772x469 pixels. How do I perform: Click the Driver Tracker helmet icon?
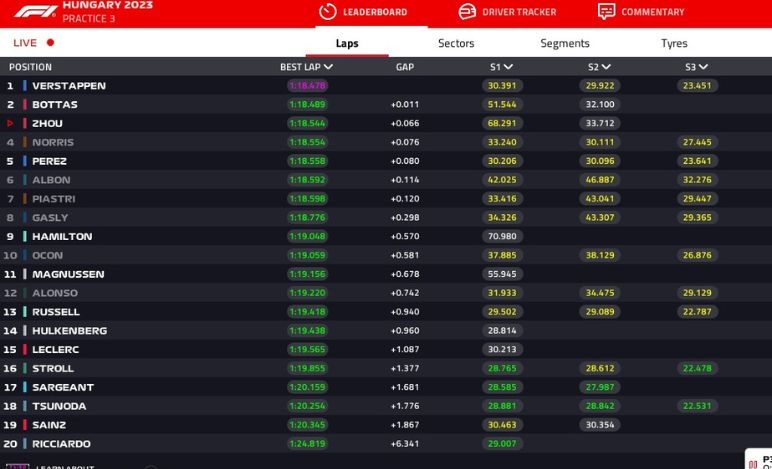[467, 12]
